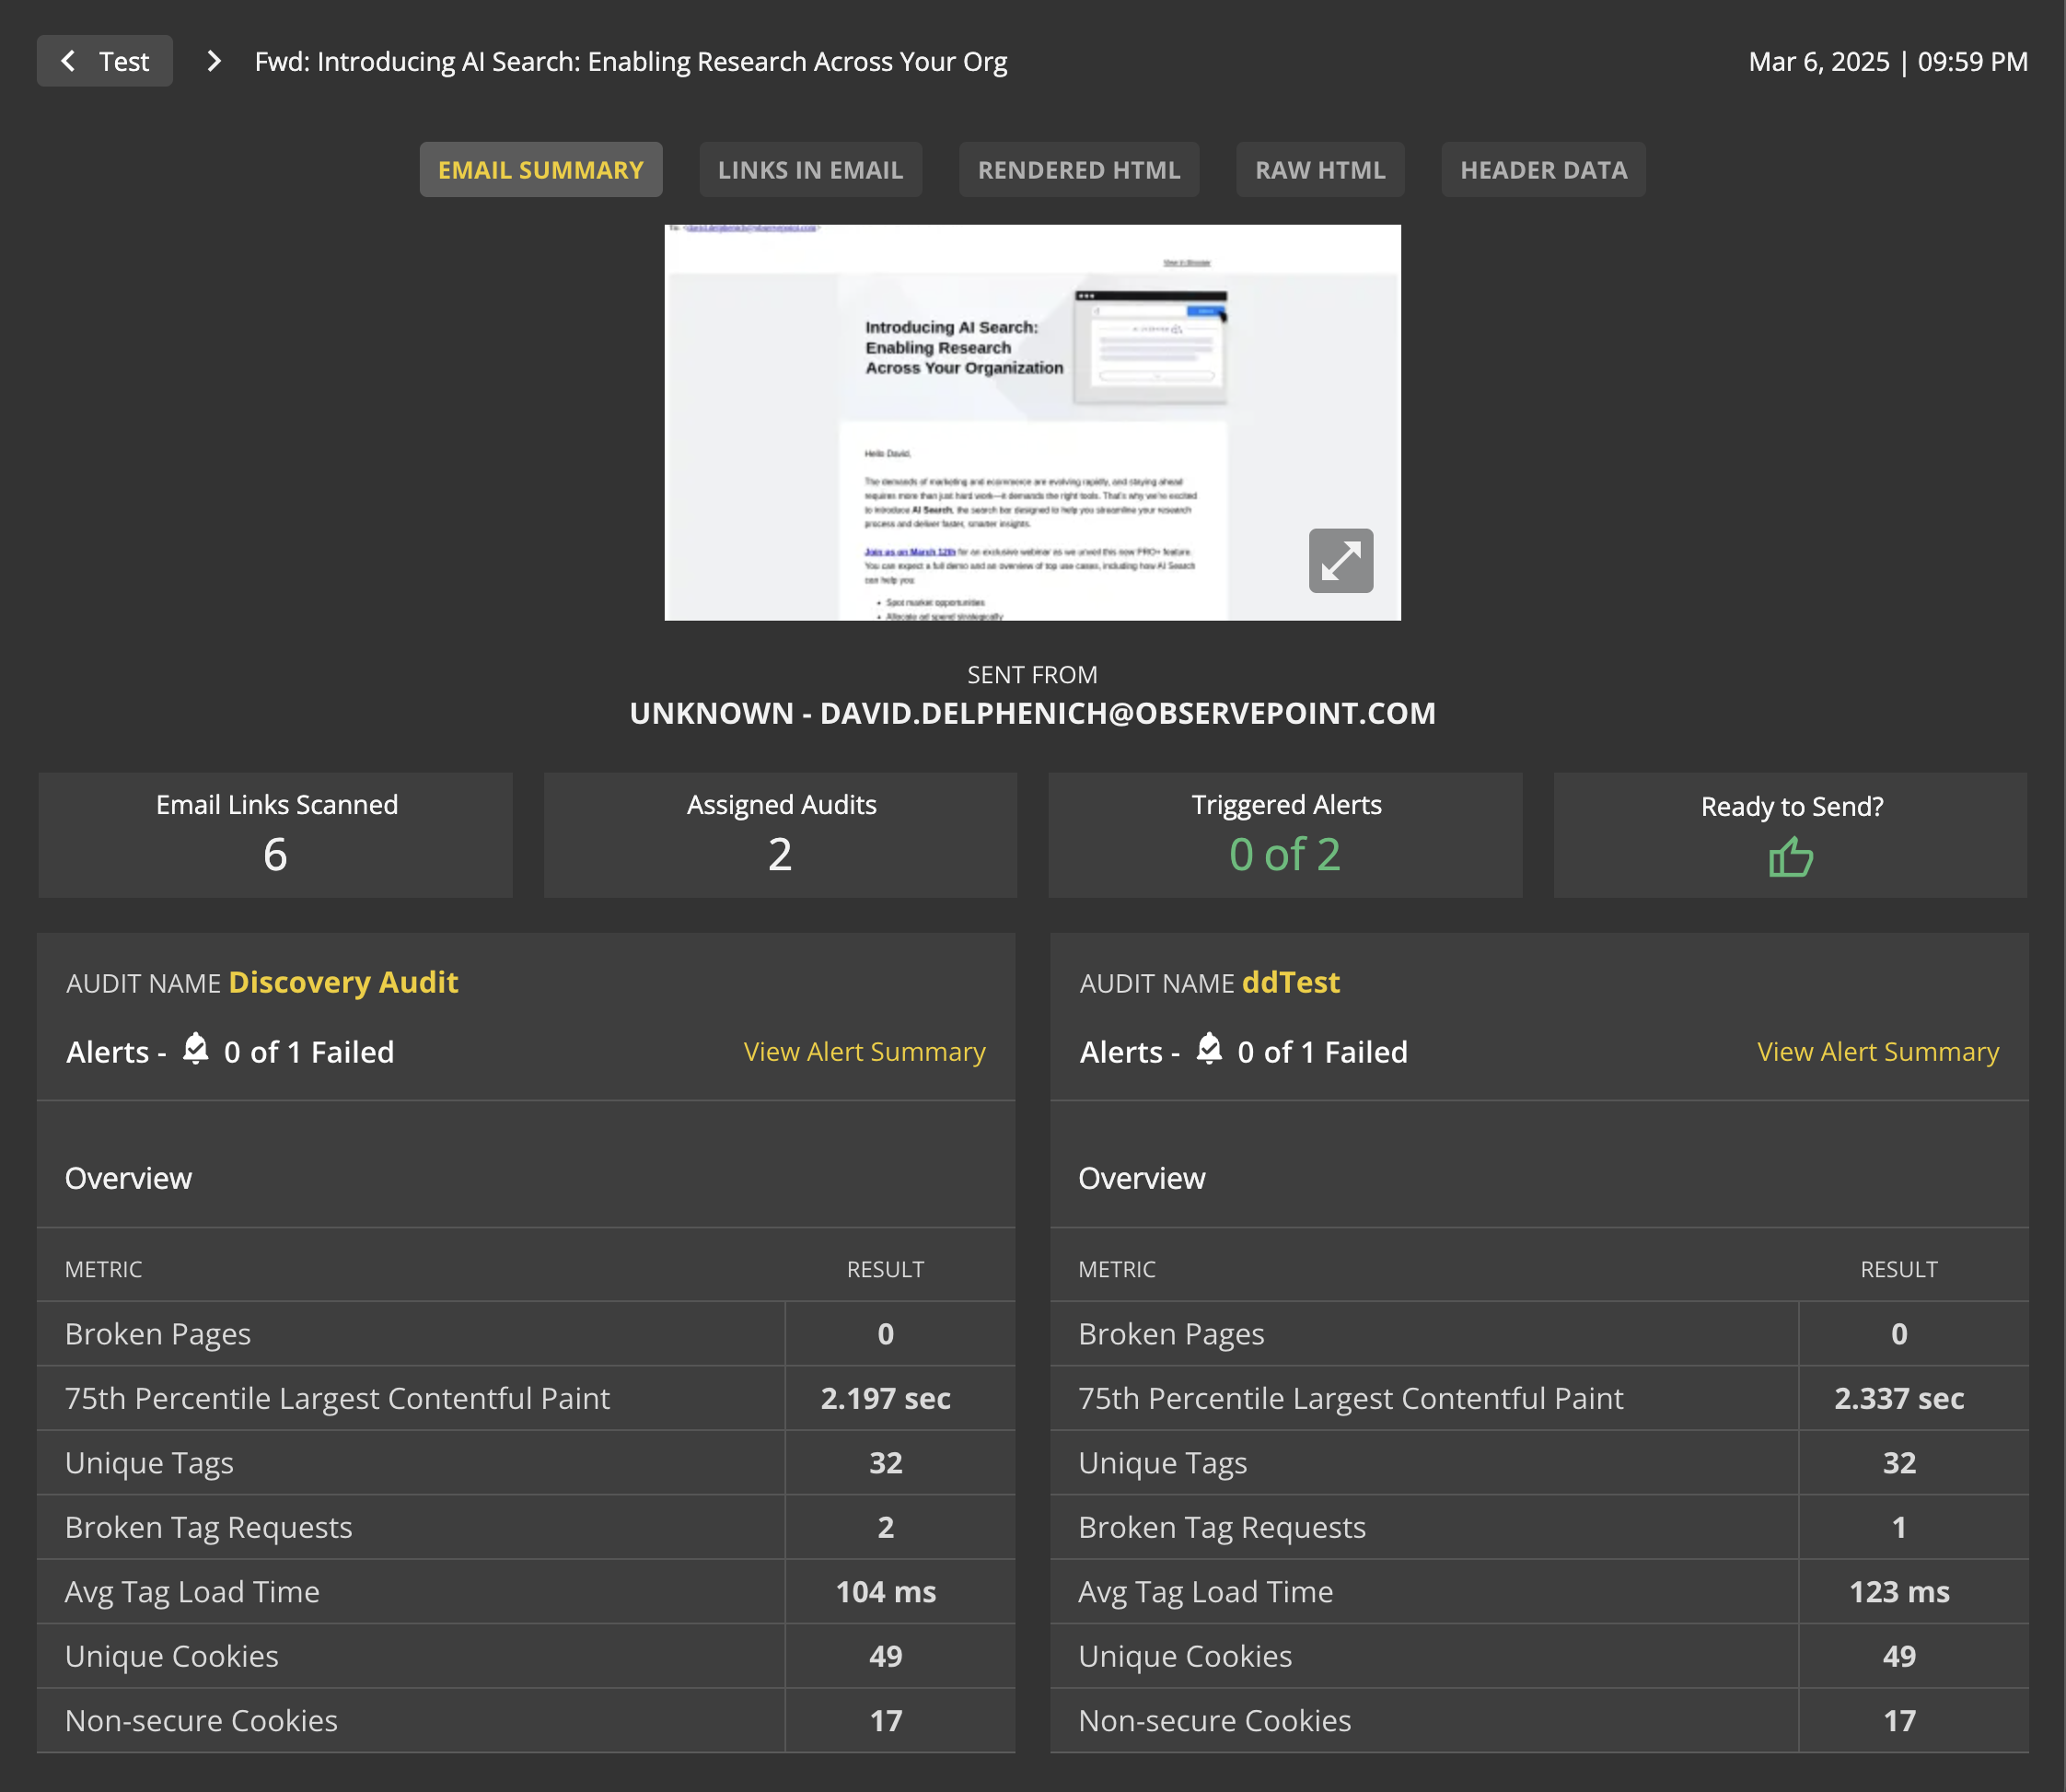Open the ddTest audit name link
Viewport: 2066px width, 1792px height.
(1290, 982)
